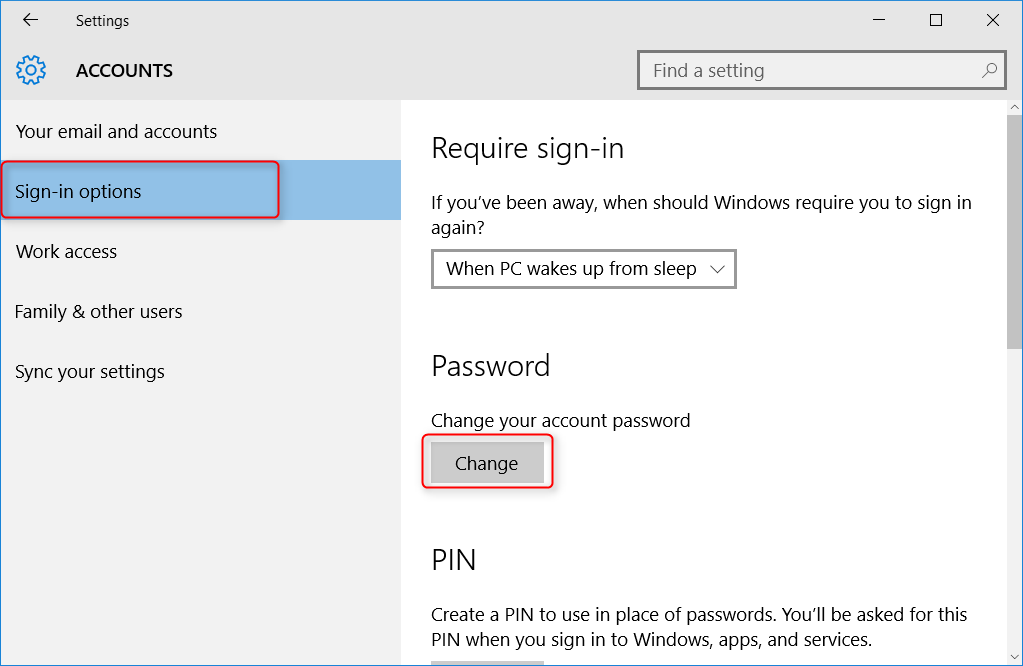
Task: Open 'Family & other users' page
Action: 99,312
